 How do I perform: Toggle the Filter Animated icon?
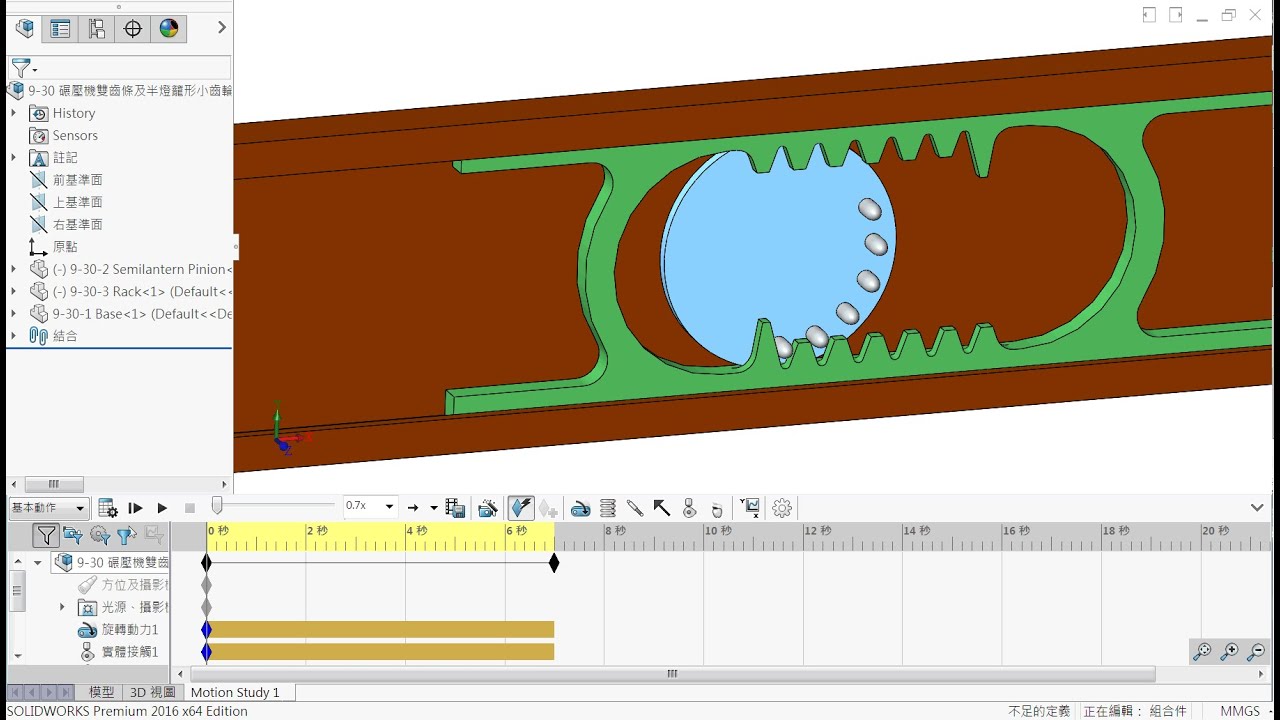[x=73, y=536]
